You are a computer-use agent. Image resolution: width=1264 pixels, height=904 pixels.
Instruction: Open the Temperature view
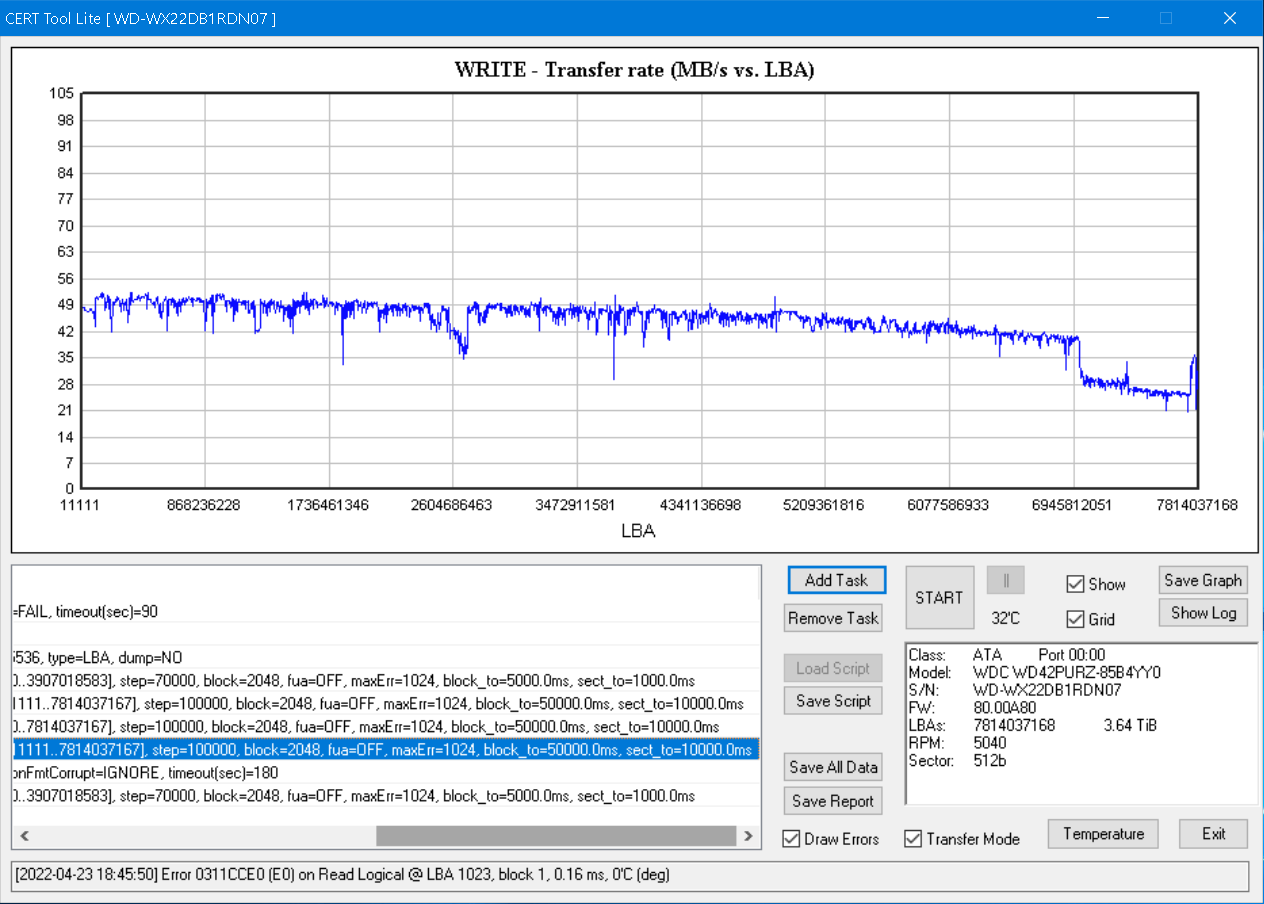(1103, 834)
